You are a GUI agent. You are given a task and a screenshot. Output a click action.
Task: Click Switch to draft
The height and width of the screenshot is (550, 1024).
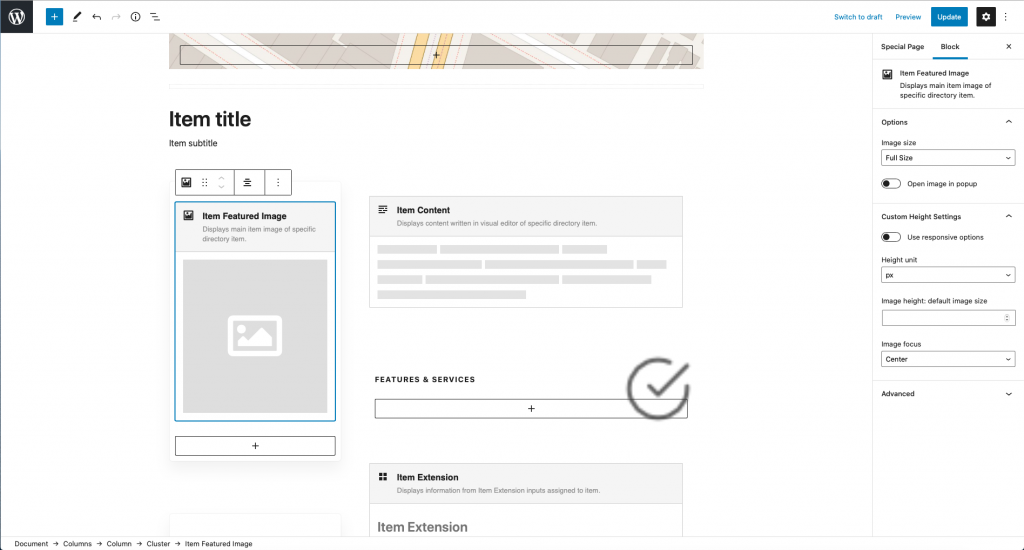857,17
